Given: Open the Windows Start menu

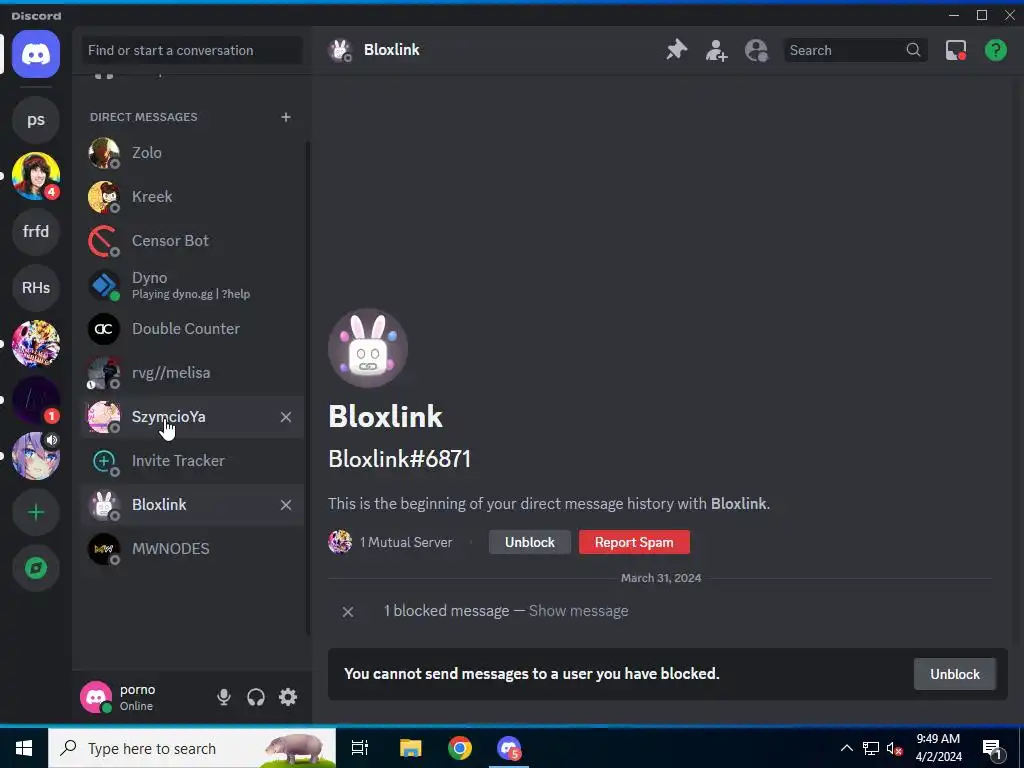Looking at the screenshot, I should (x=24, y=748).
